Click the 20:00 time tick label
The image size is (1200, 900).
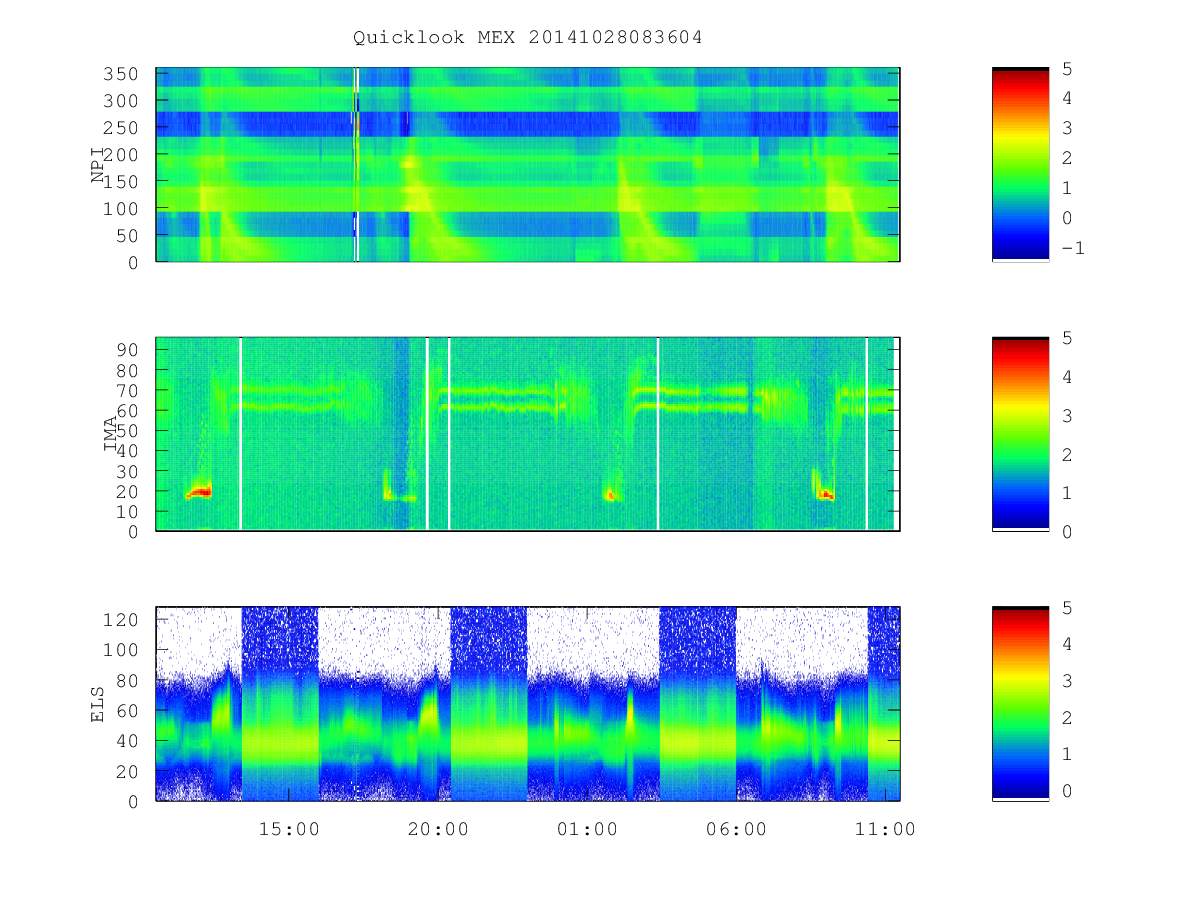pyautogui.click(x=438, y=829)
